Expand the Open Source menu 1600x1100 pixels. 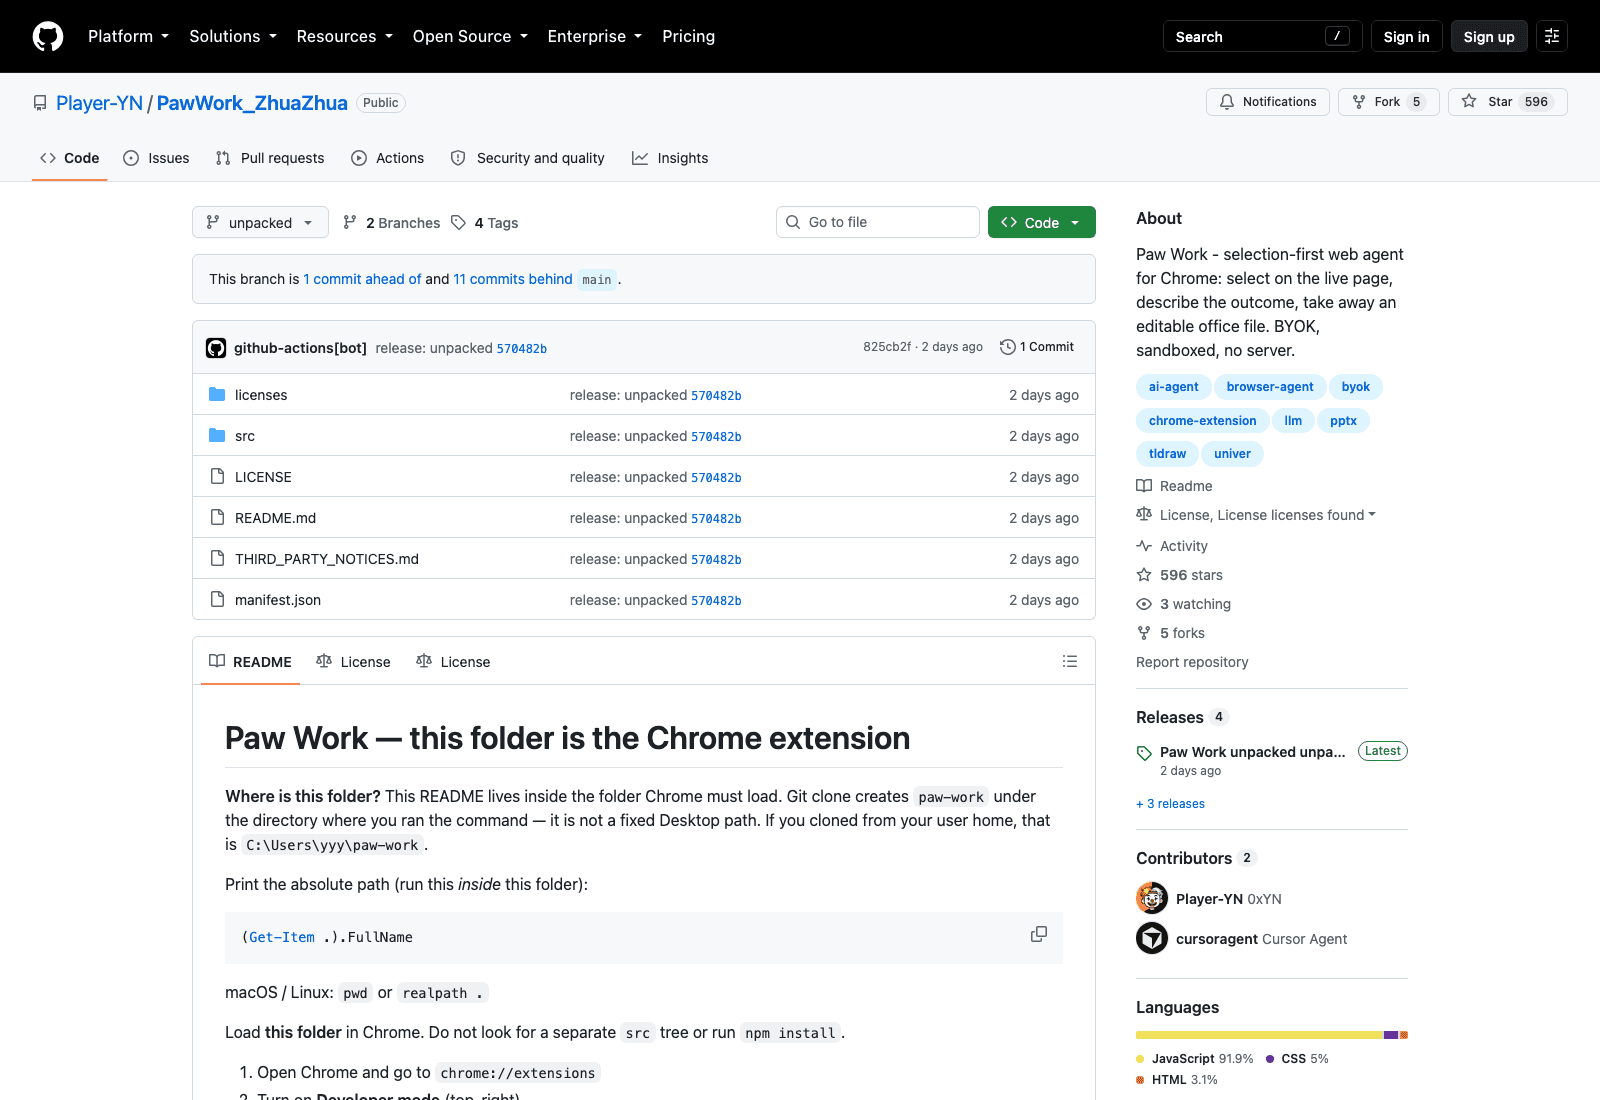click(x=470, y=36)
